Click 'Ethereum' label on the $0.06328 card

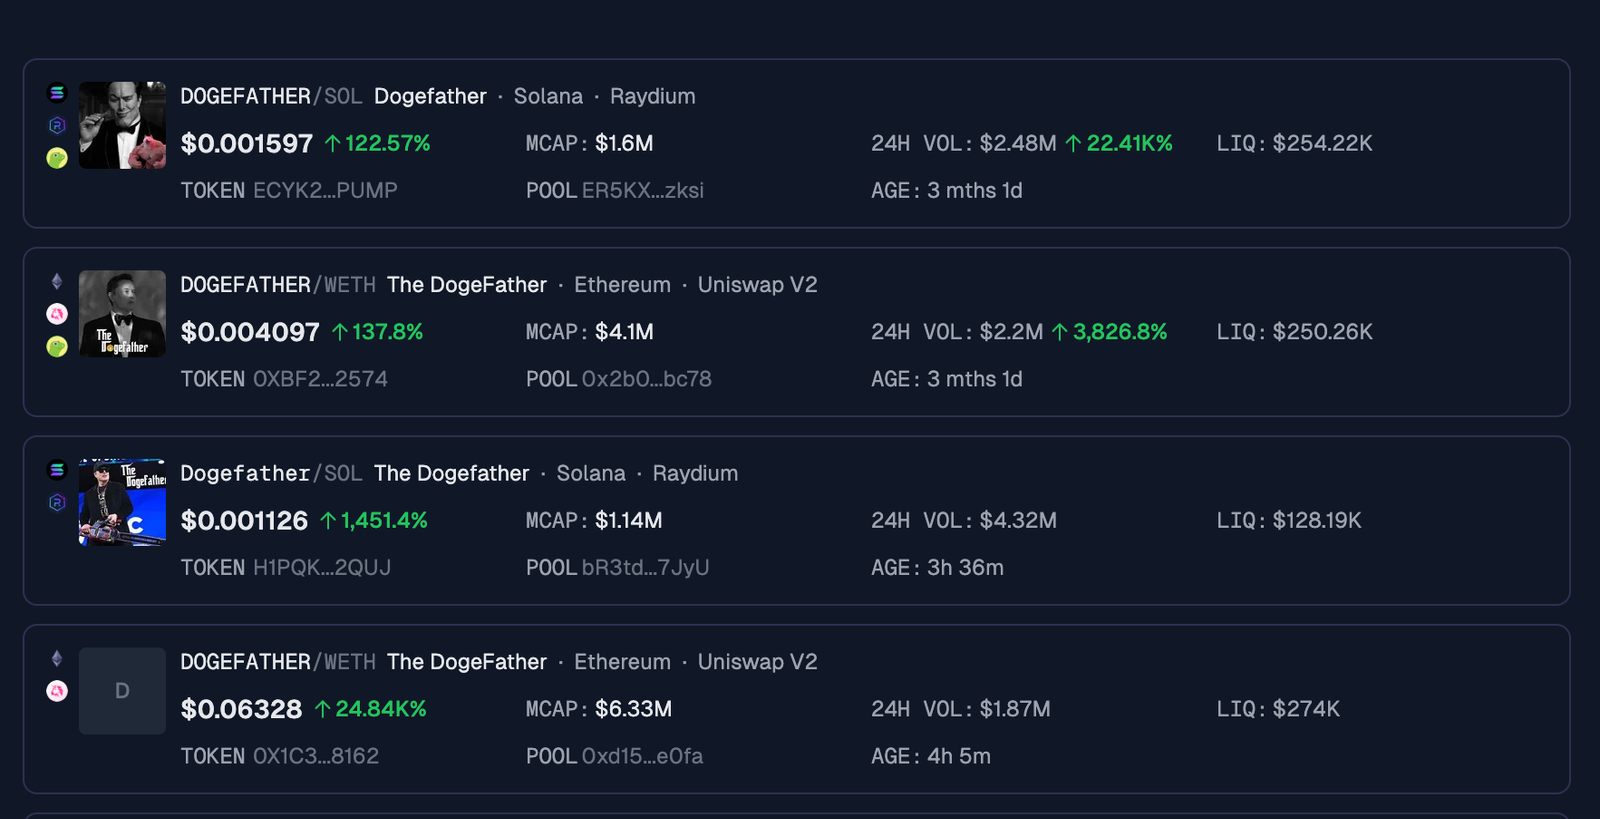tap(622, 662)
